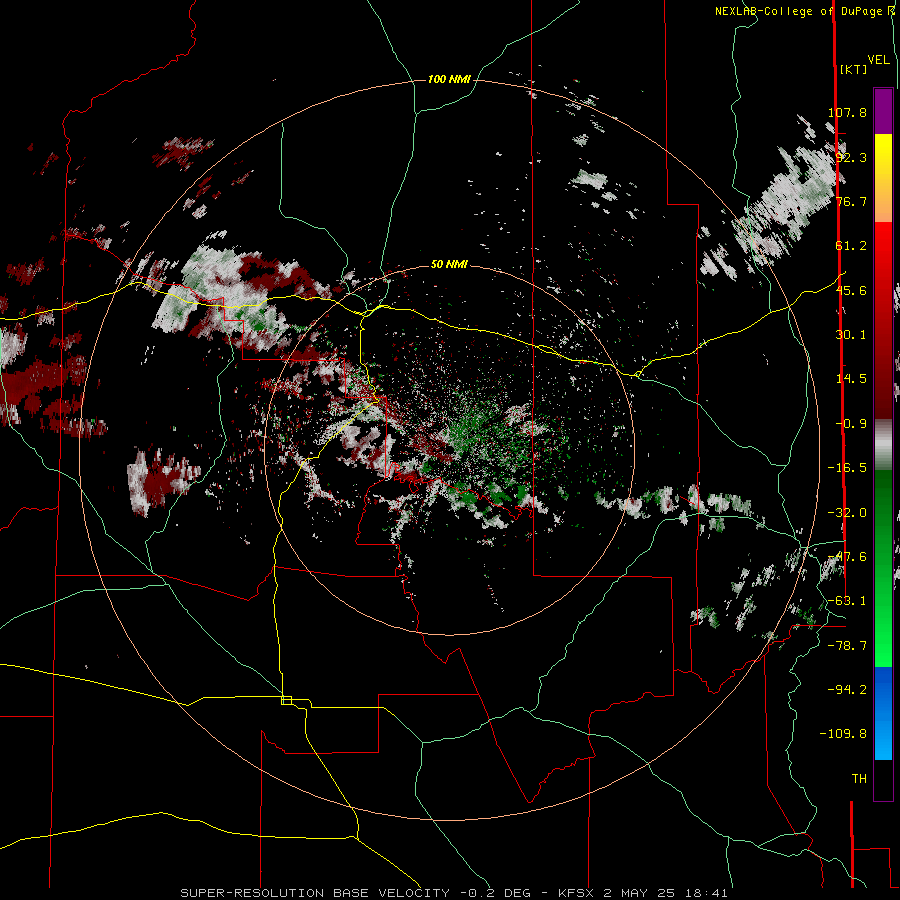Click the 30.1 velocity scale value
Screen dimensions: 900x900
tap(851, 335)
